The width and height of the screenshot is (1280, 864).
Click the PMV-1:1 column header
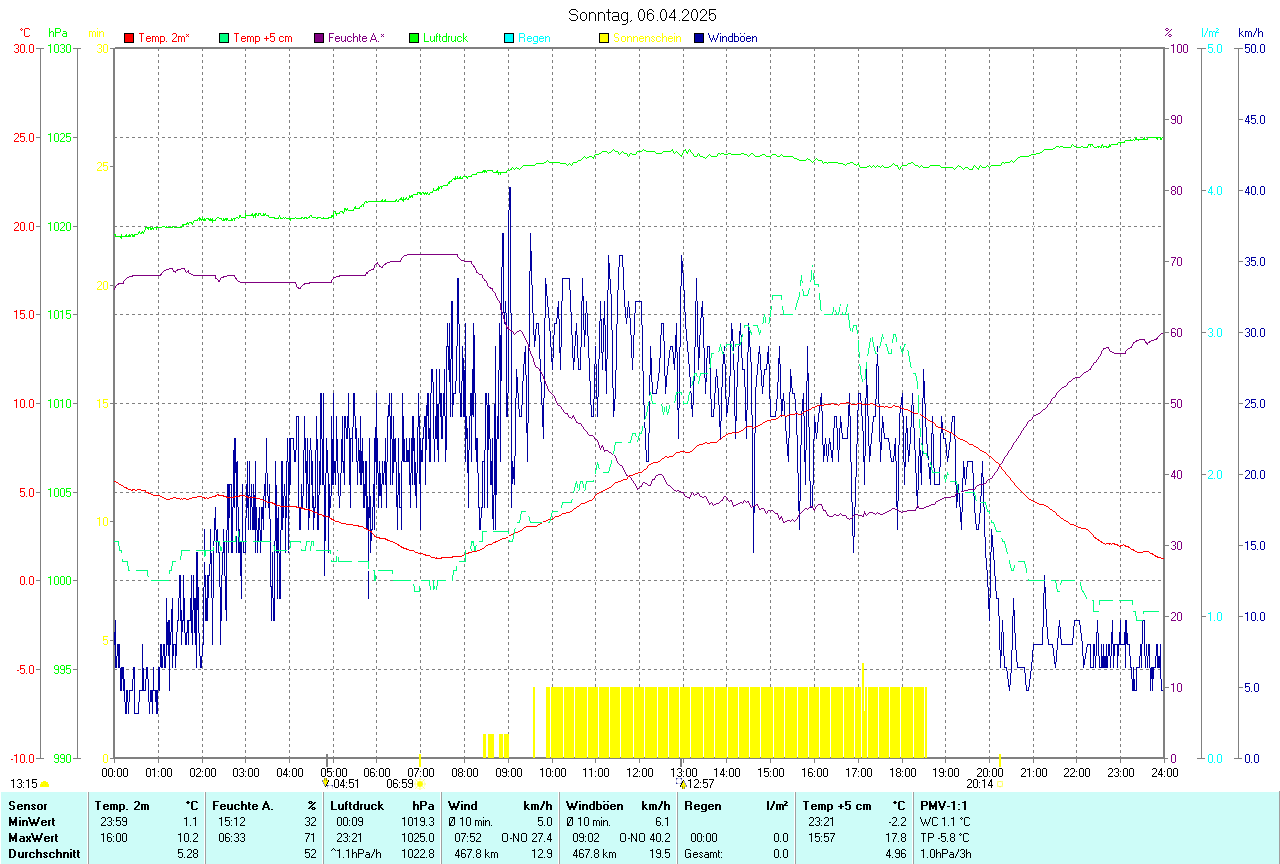946,805
